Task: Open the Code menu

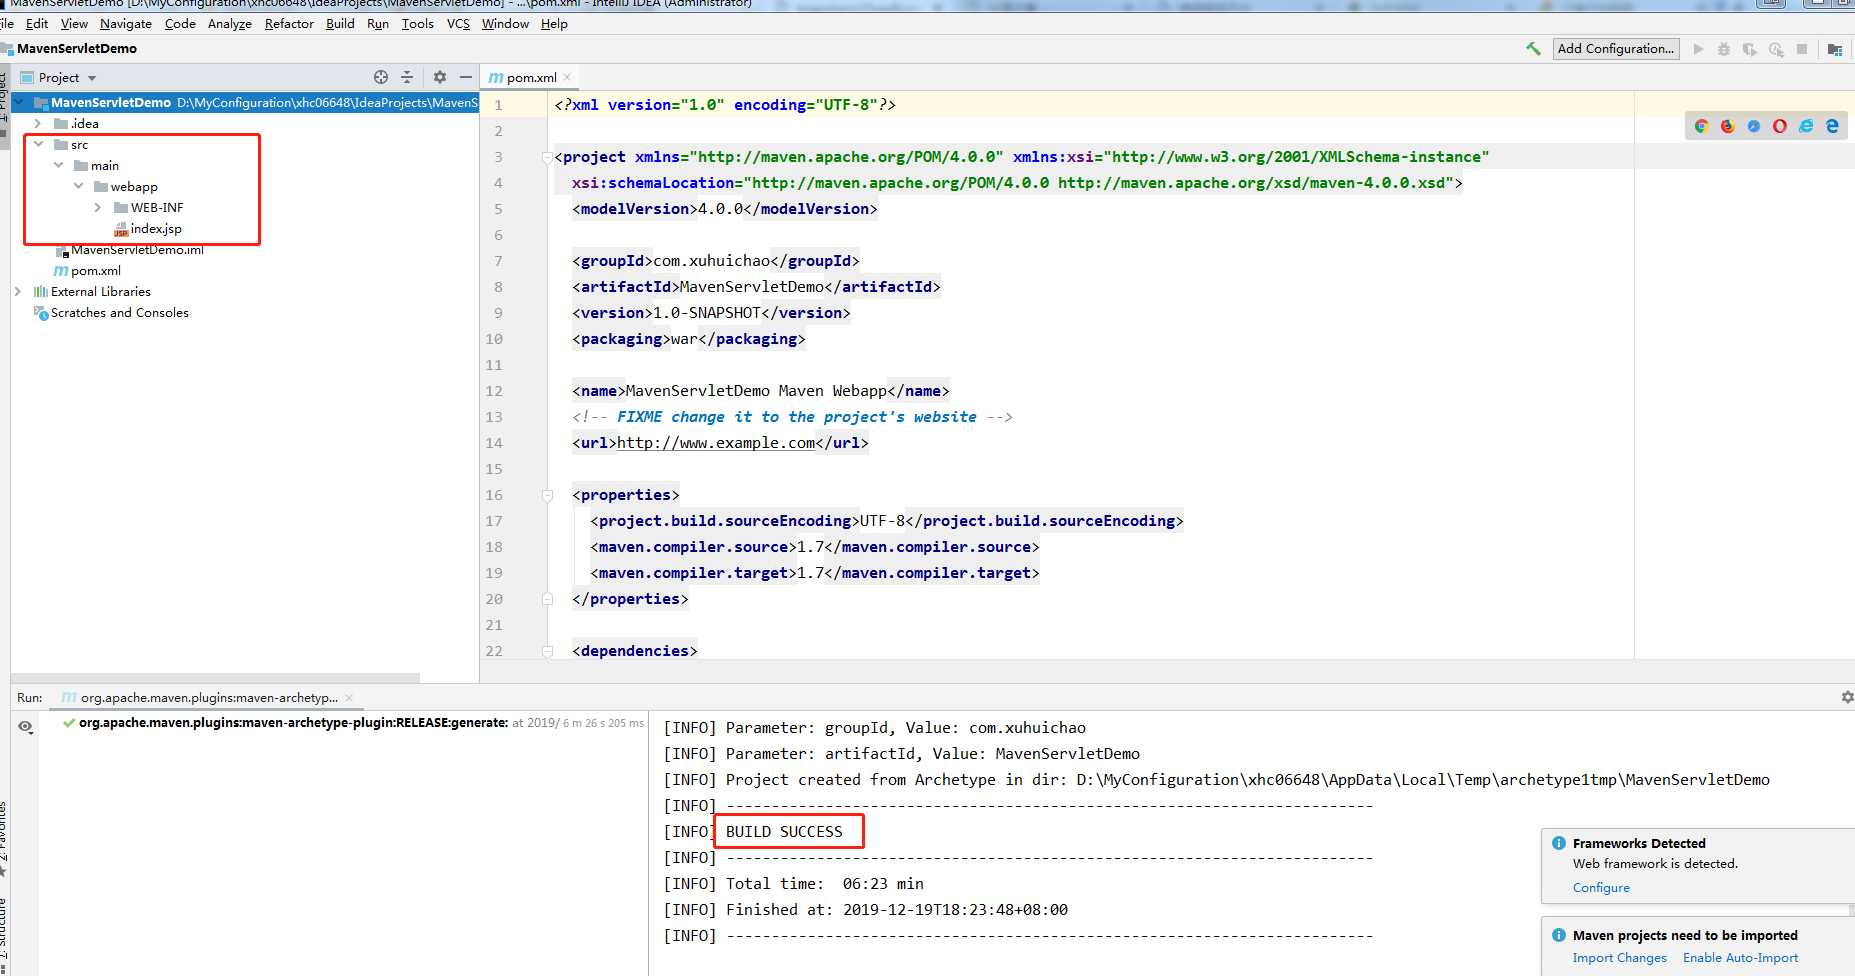Action: pyautogui.click(x=180, y=24)
